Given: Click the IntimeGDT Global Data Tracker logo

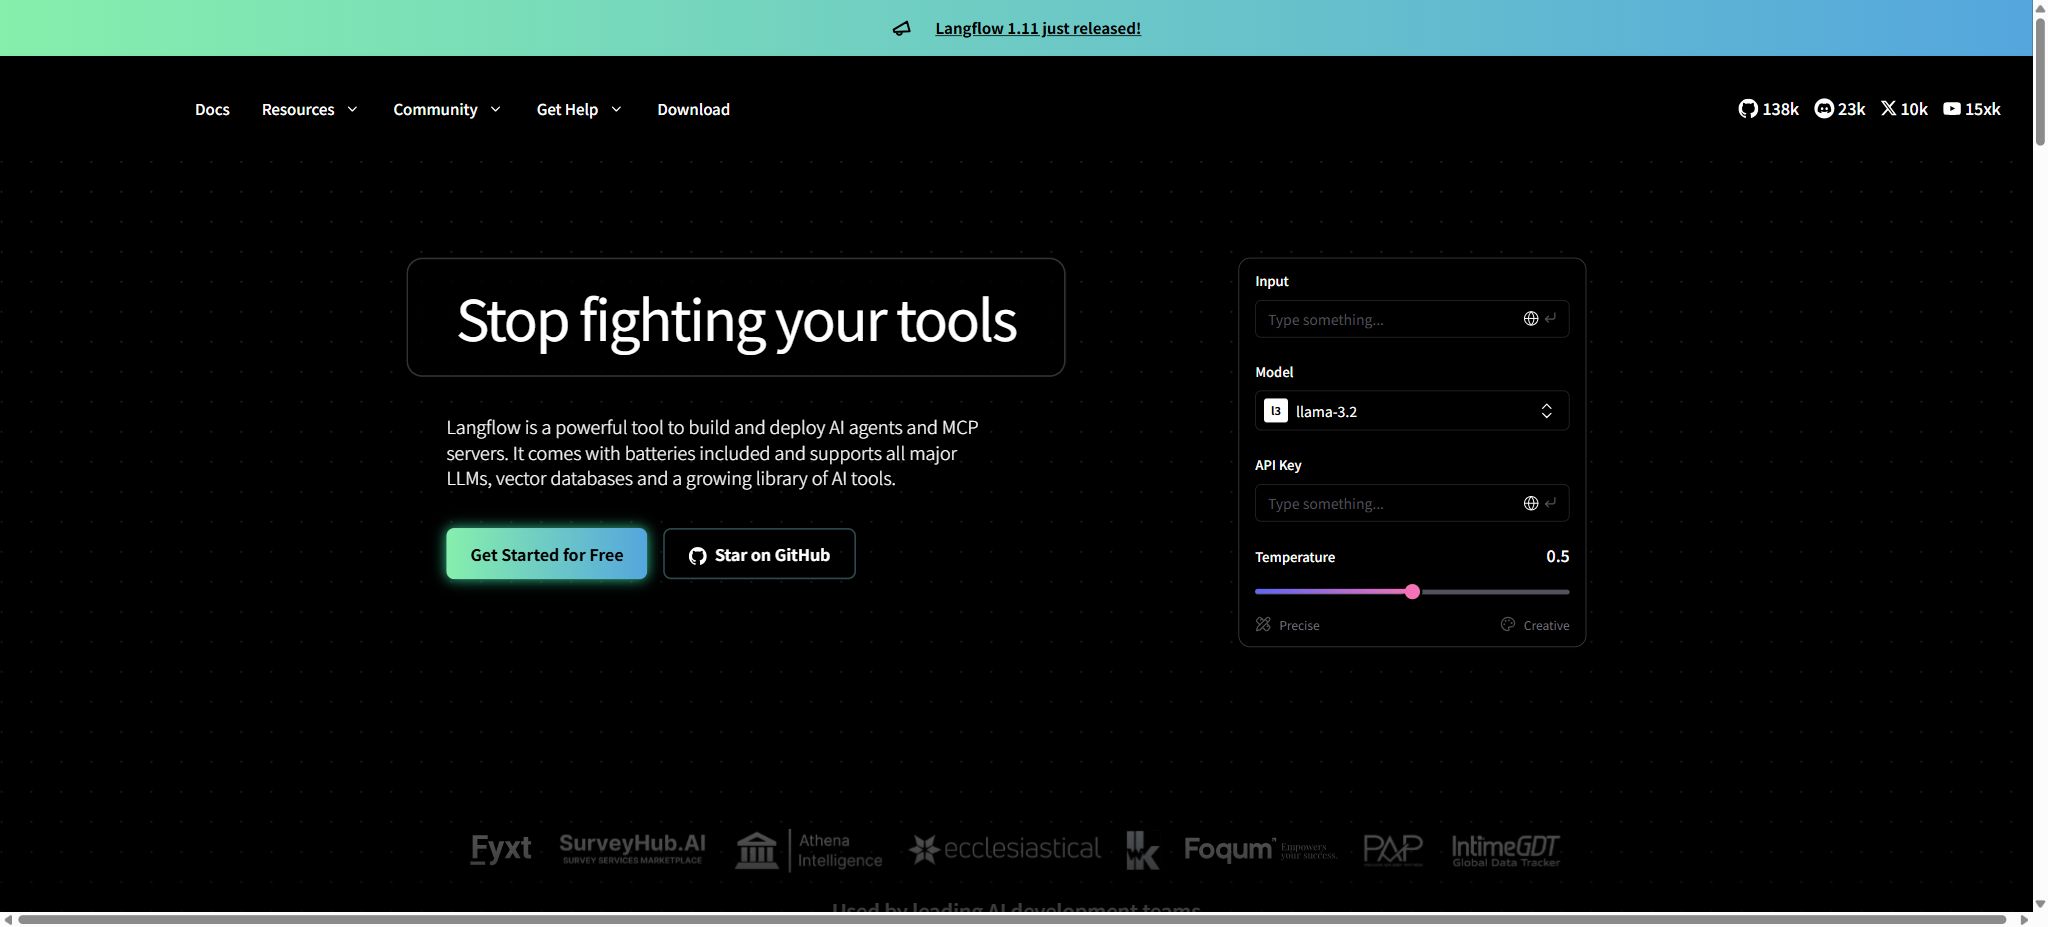Looking at the screenshot, I should tap(1506, 850).
